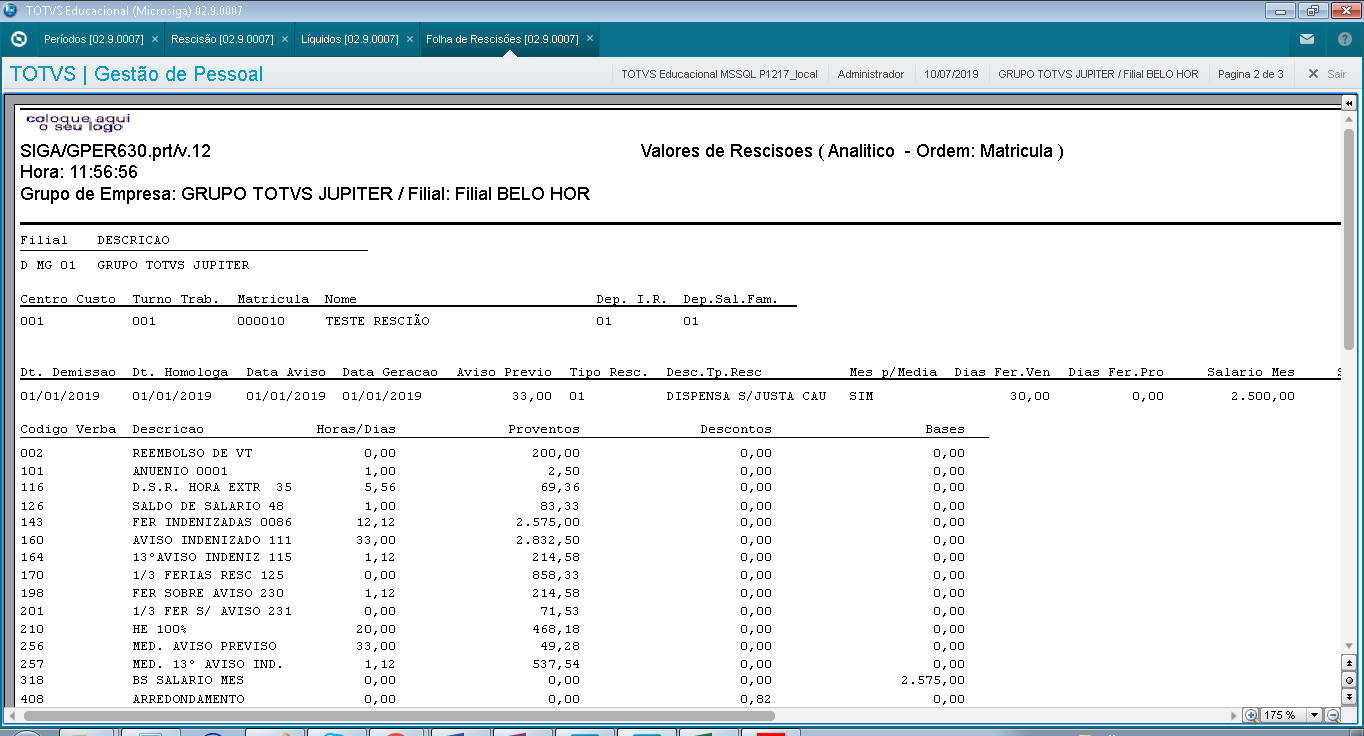The image size is (1364, 736).
Task: Click the 2.500,00 Salario Mes value
Action: [x=1263, y=396]
